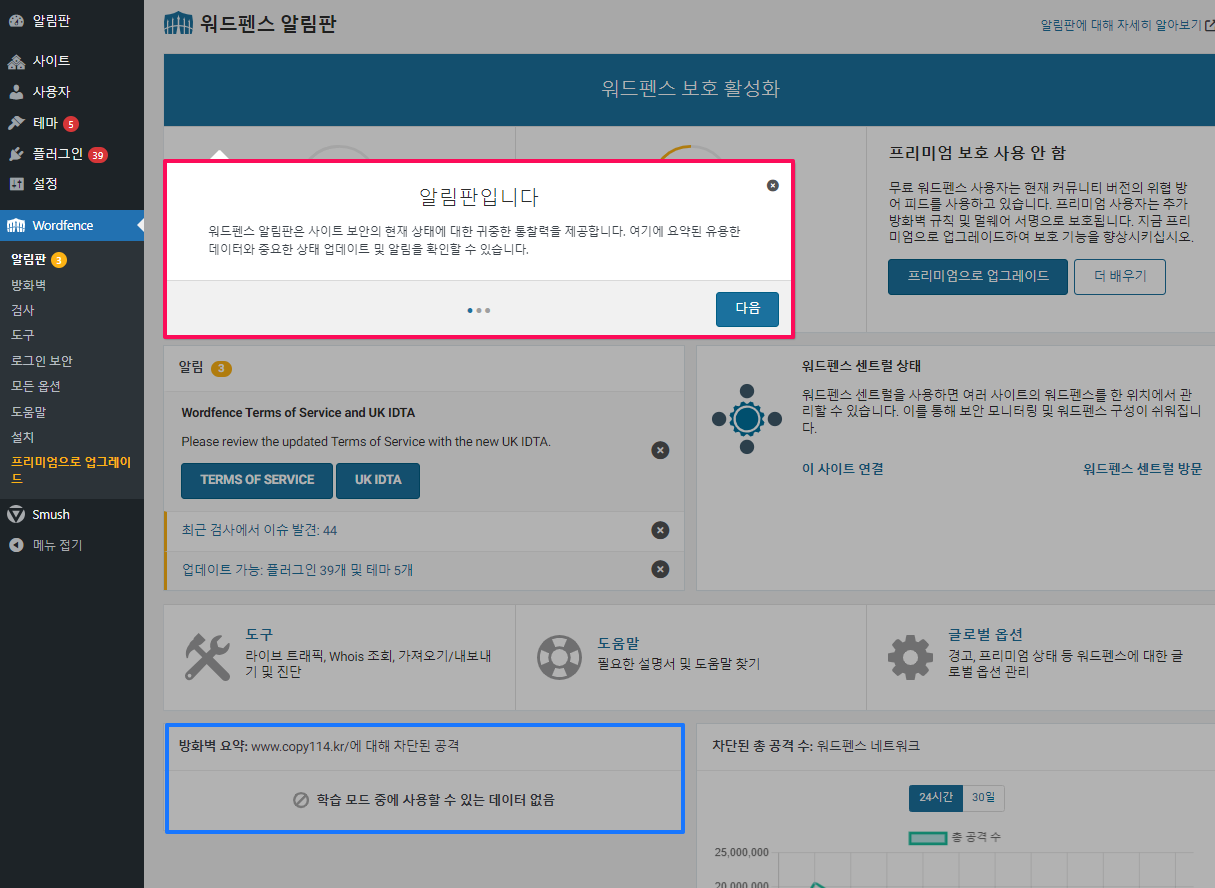Click the Wordfence Central network icon
The width and height of the screenshot is (1215, 888).
(x=746, y=418)
